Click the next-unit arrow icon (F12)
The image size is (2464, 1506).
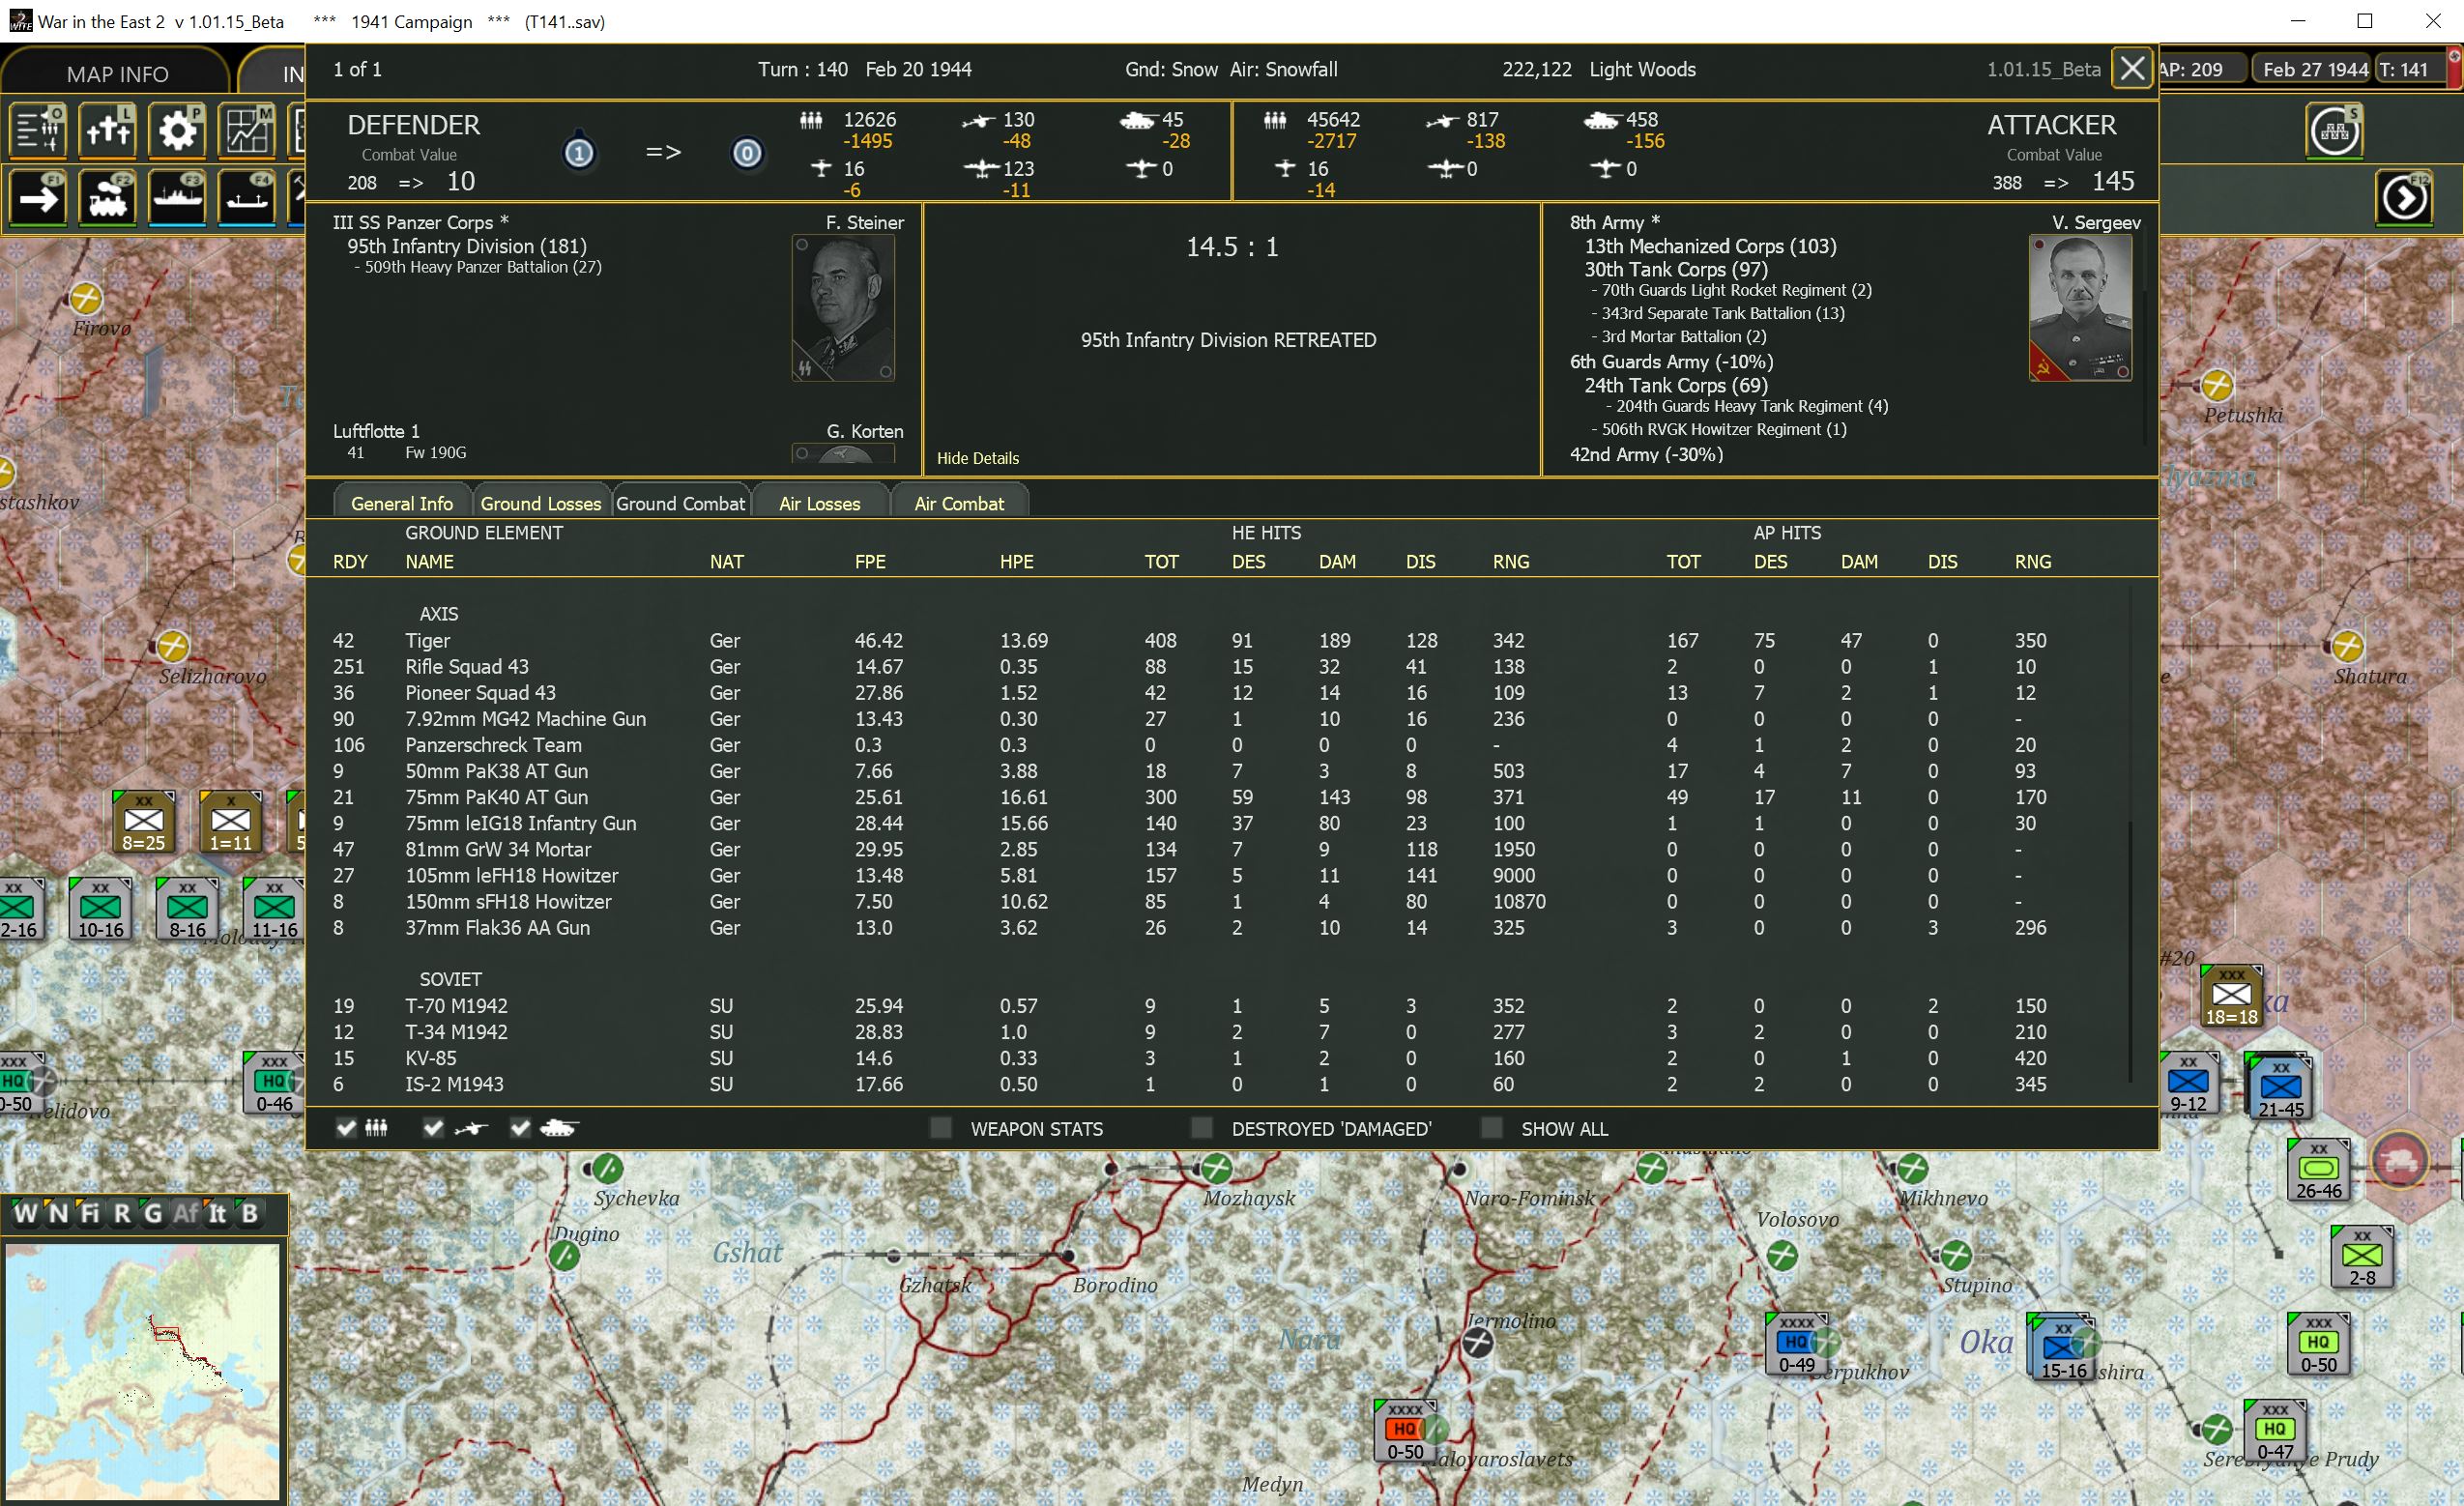click(2404, 198)
